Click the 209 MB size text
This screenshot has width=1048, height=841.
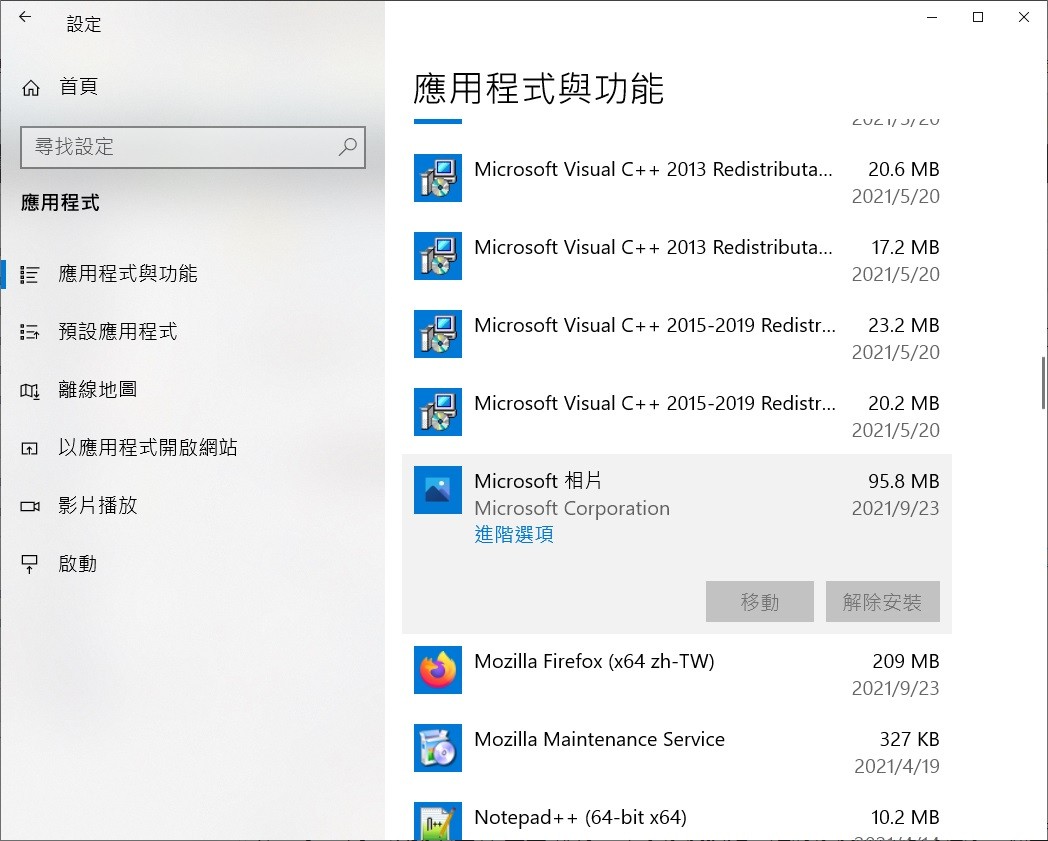tap(906, 661)
